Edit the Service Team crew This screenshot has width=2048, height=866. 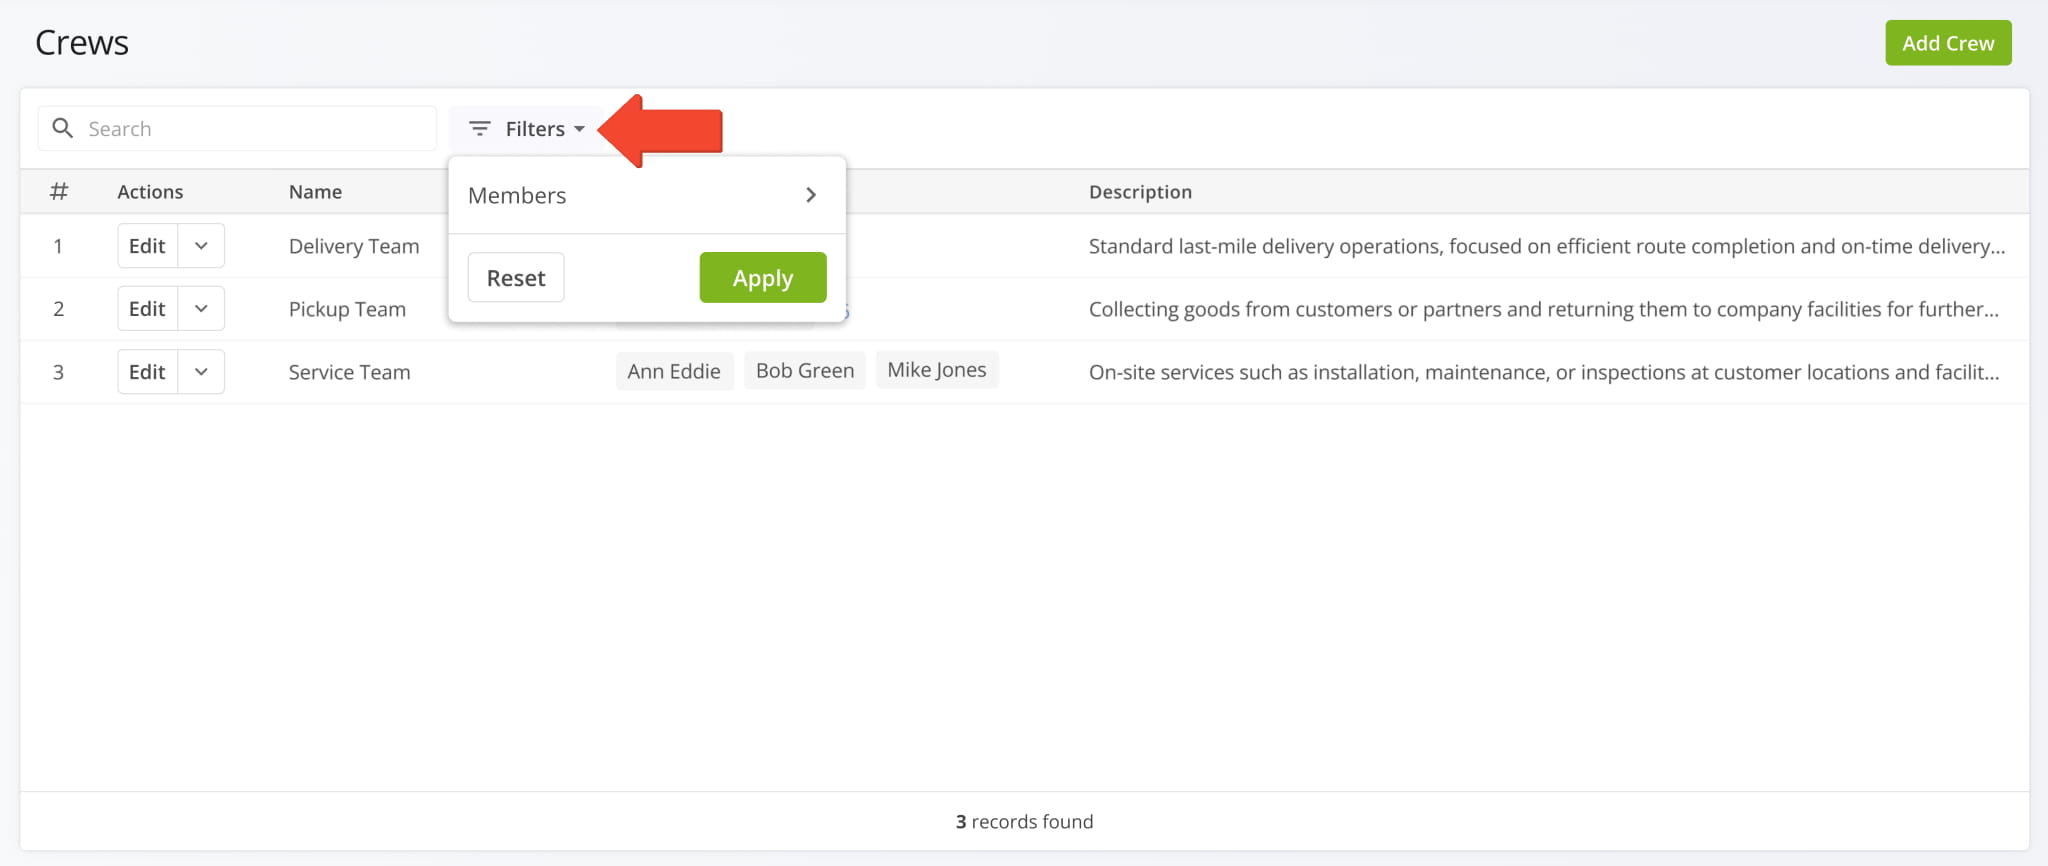(147, 372)
